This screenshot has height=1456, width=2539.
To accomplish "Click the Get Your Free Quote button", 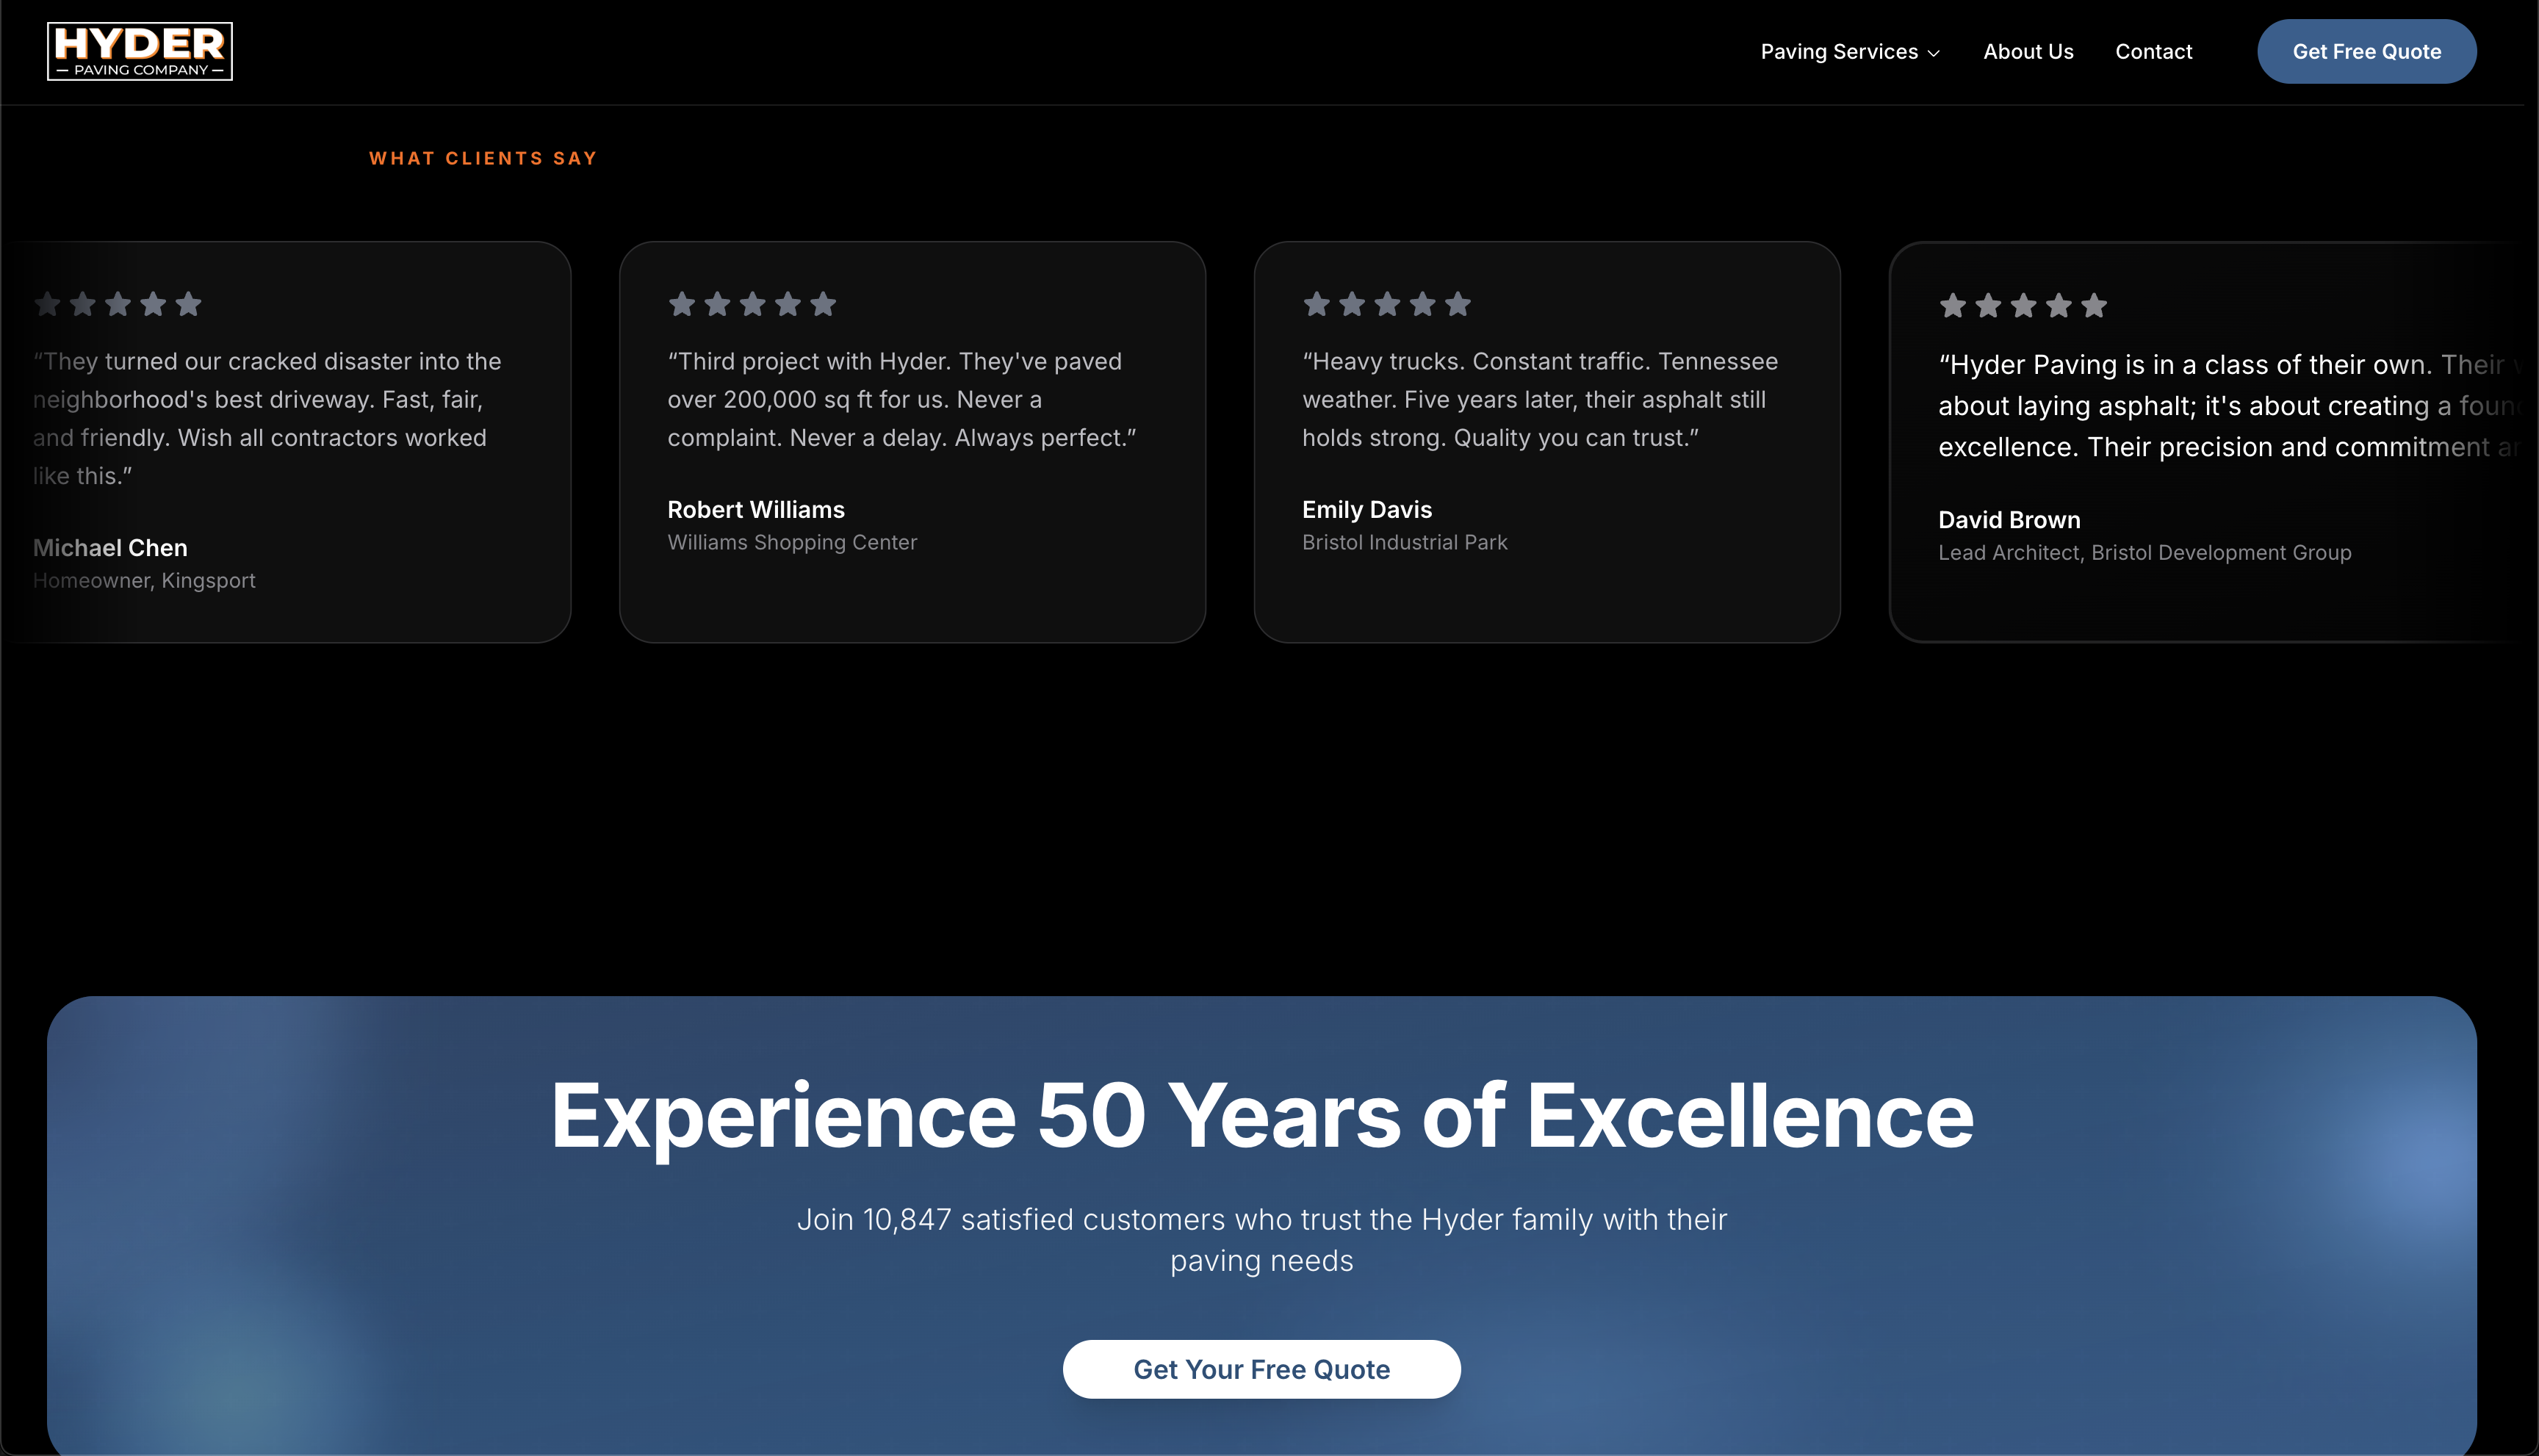I will coord(1261,1369).
